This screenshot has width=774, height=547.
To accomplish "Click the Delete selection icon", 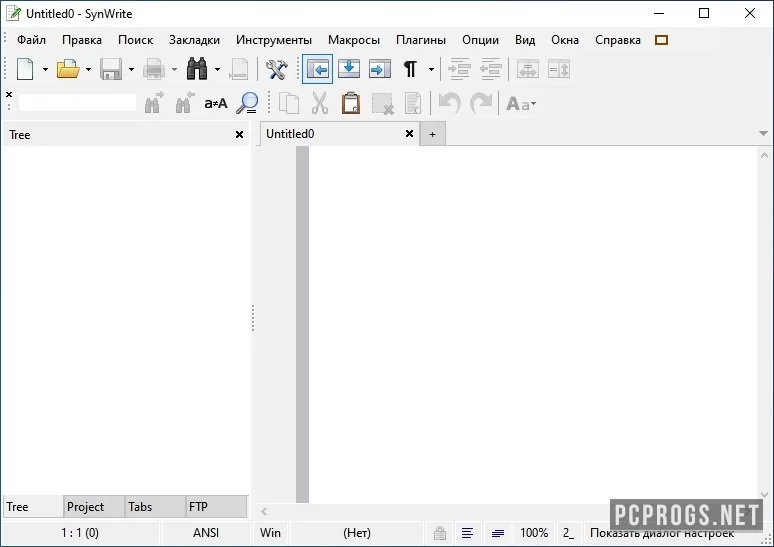I will (x=382, y=104).
